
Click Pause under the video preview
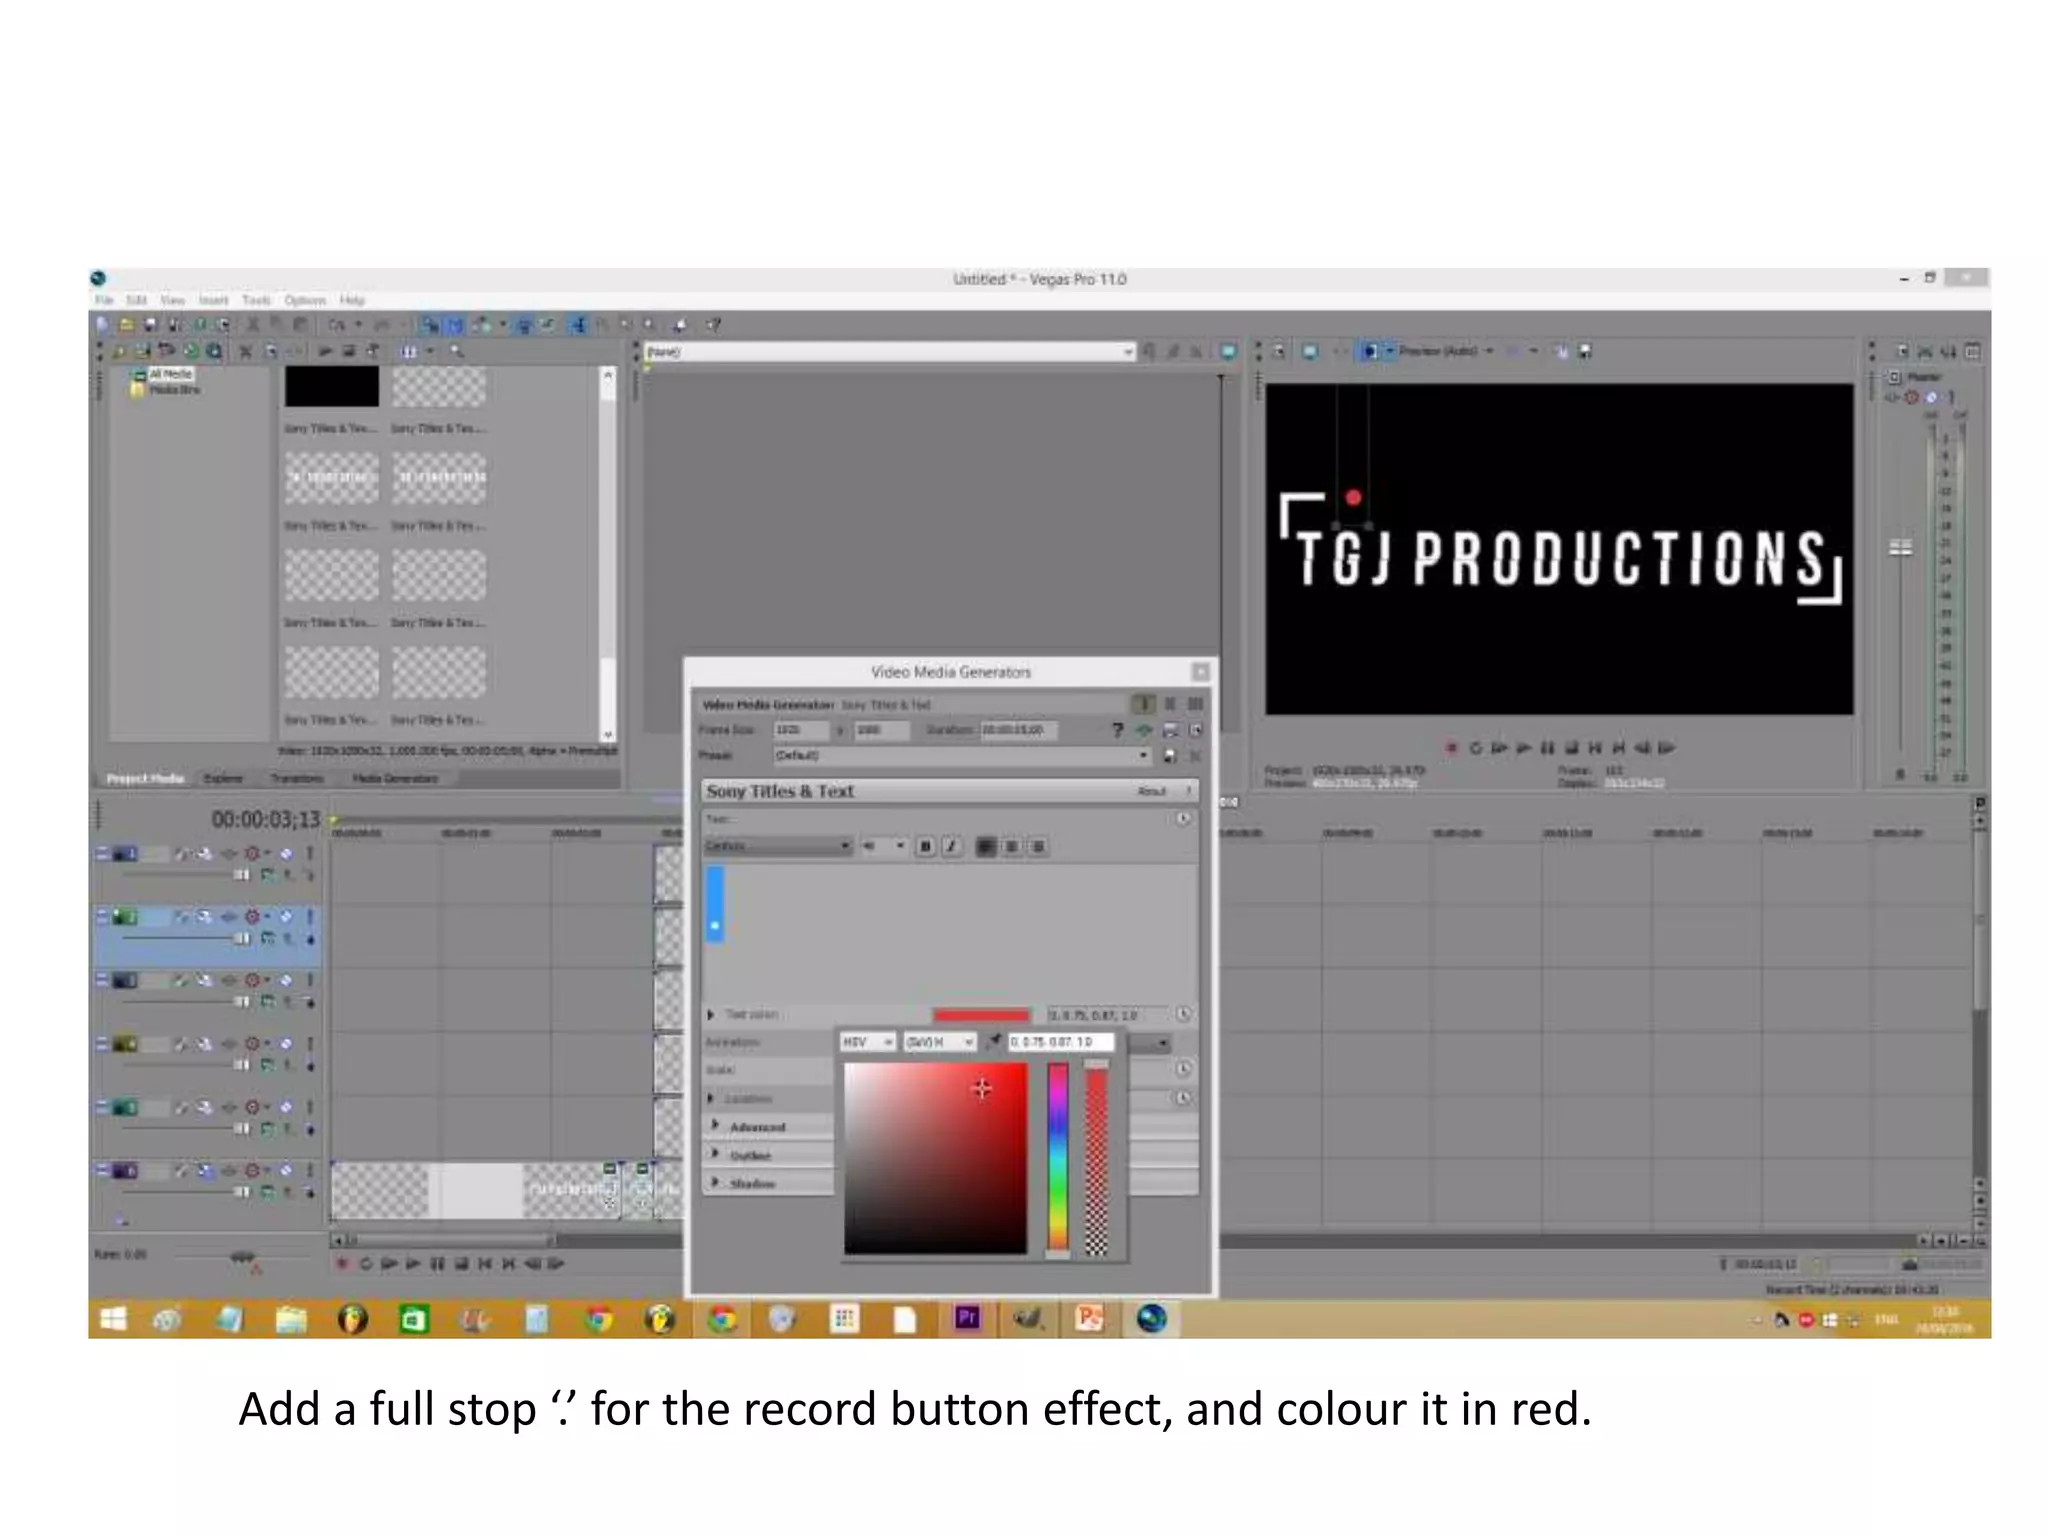point(1547,747)
